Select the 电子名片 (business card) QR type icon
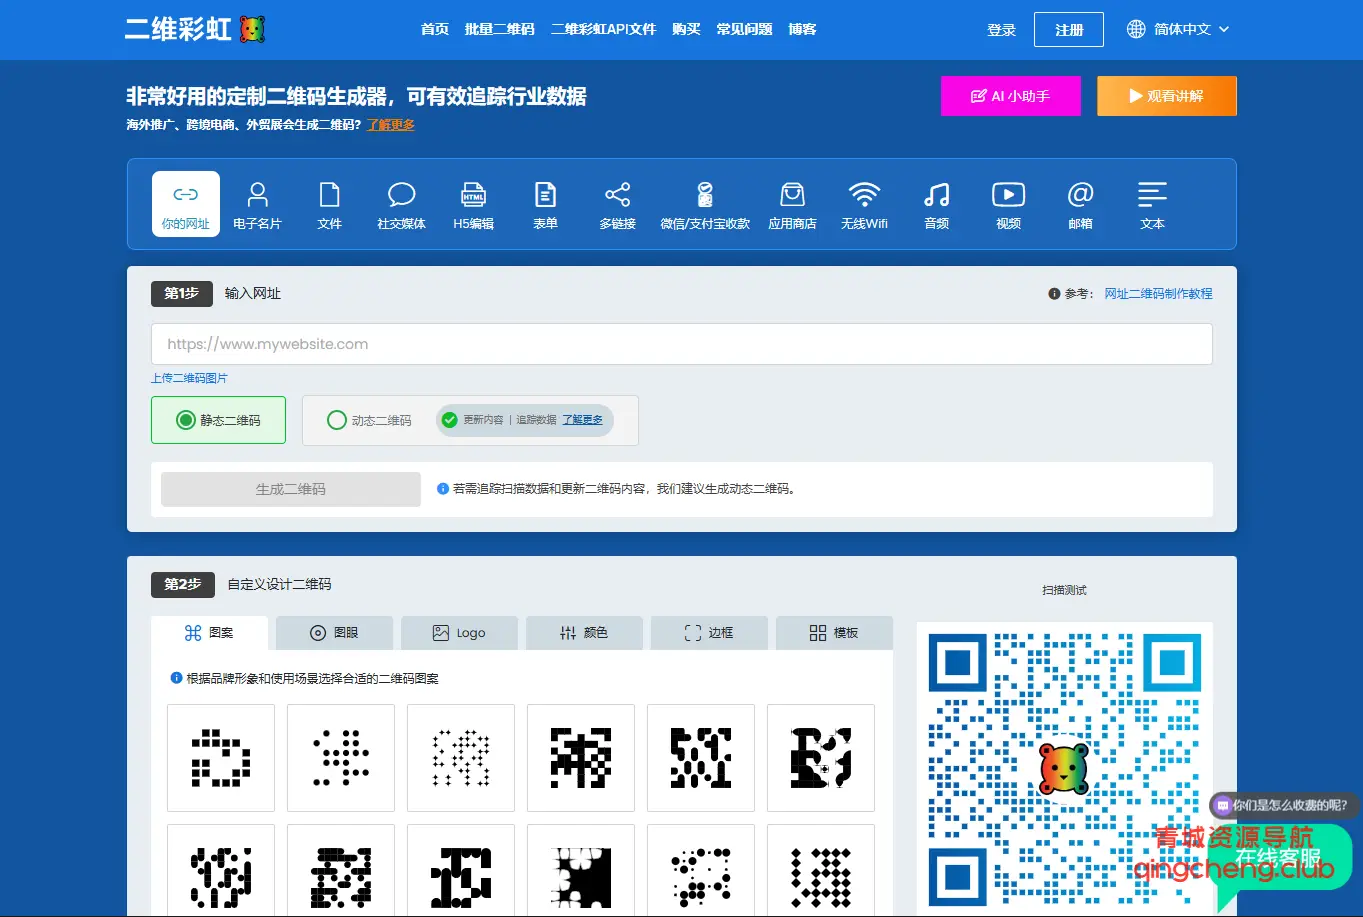The height and width of the screenshot is (917, 1363). click(x=258, y=203)
